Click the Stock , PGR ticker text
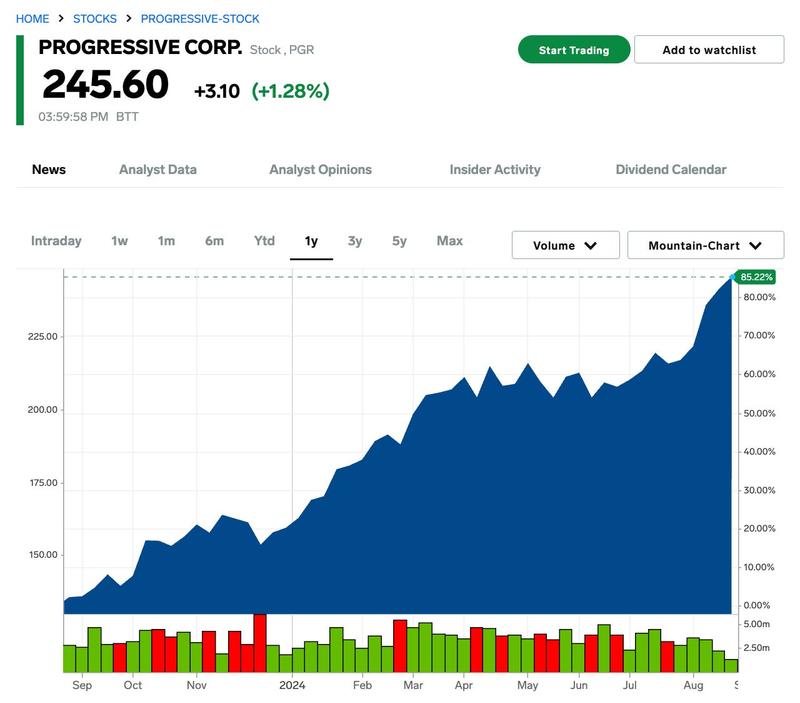Viewport: 800px width, 703px height. (282, 50)
